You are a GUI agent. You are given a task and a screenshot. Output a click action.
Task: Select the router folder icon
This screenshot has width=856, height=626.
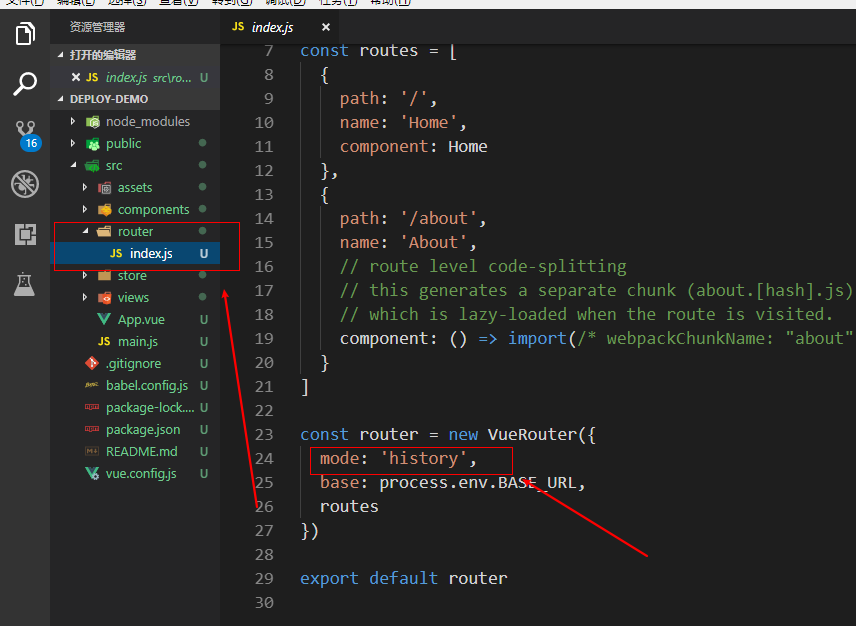coord(104,231)
